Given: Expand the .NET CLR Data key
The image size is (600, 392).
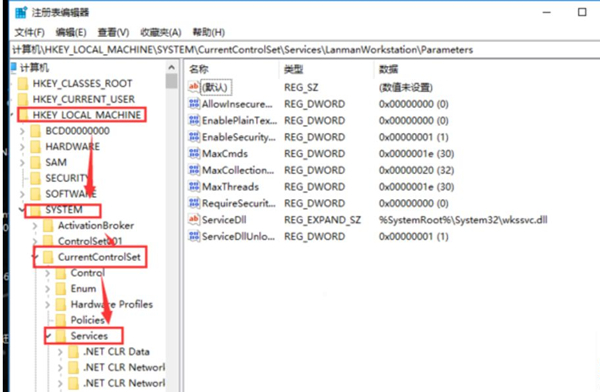Looking at the screenshot, I should coord(60,352).
